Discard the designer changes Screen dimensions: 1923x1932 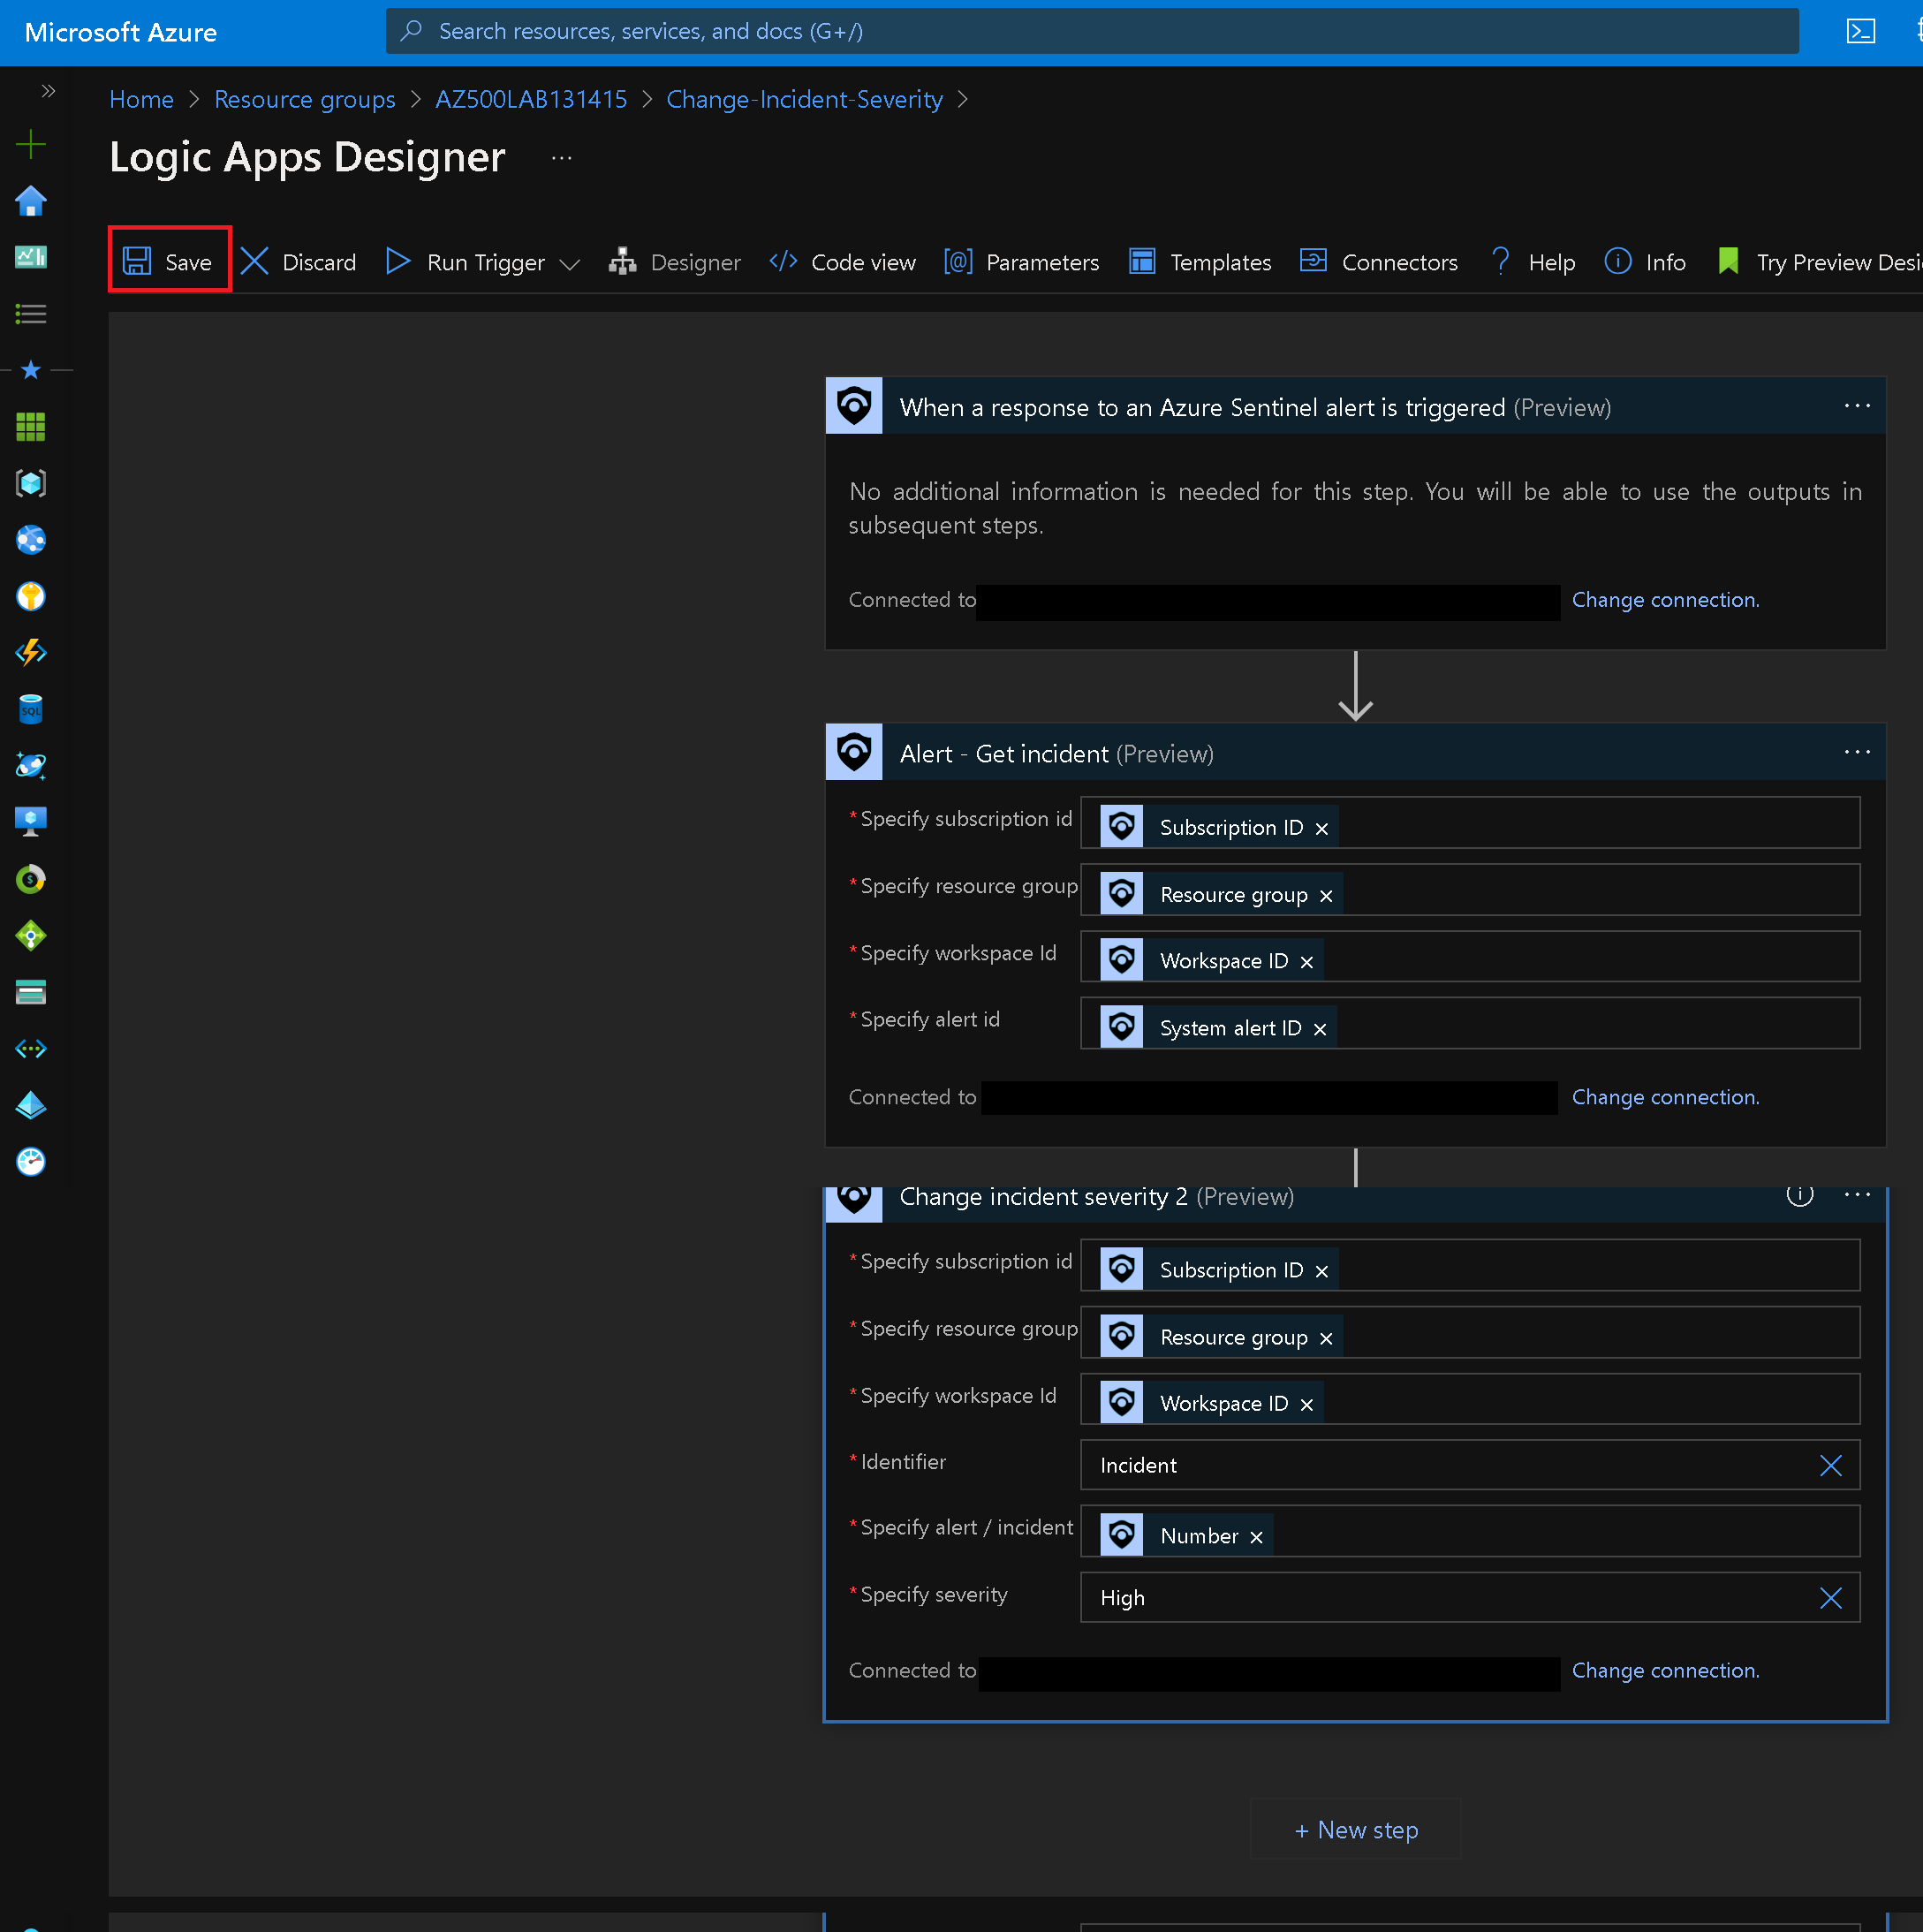[299, 262]
